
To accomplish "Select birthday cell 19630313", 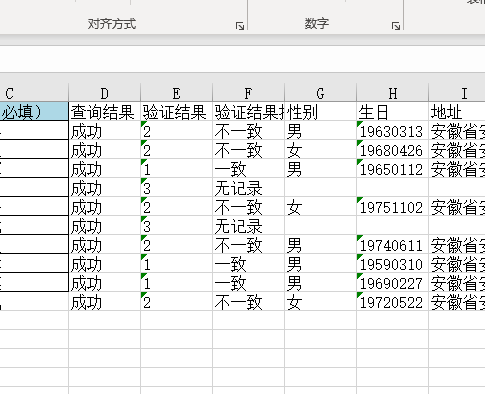I will pos(392,131).
